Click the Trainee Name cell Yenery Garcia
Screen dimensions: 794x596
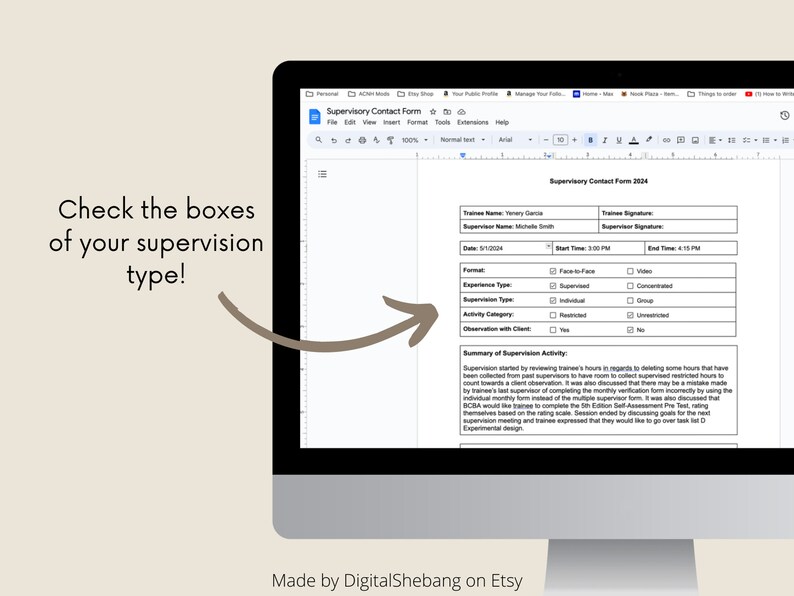pyautogui.click(x=529, y=213)
